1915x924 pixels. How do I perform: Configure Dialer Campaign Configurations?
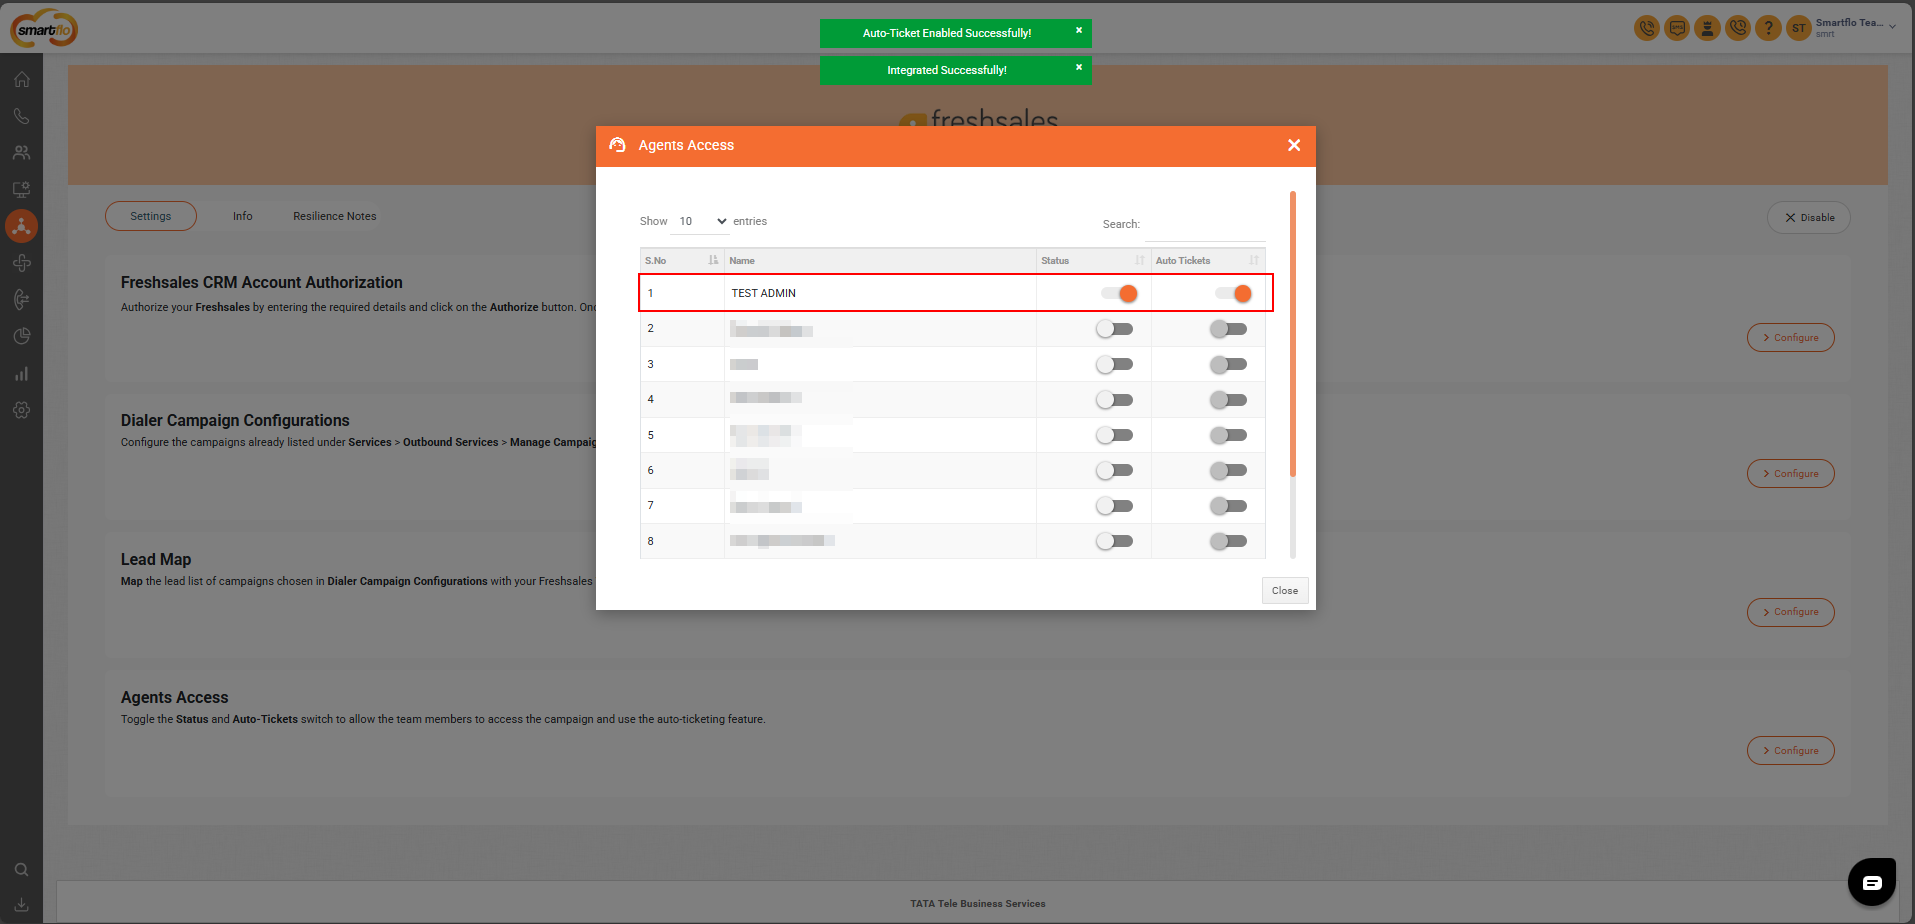pos(1790,474)
